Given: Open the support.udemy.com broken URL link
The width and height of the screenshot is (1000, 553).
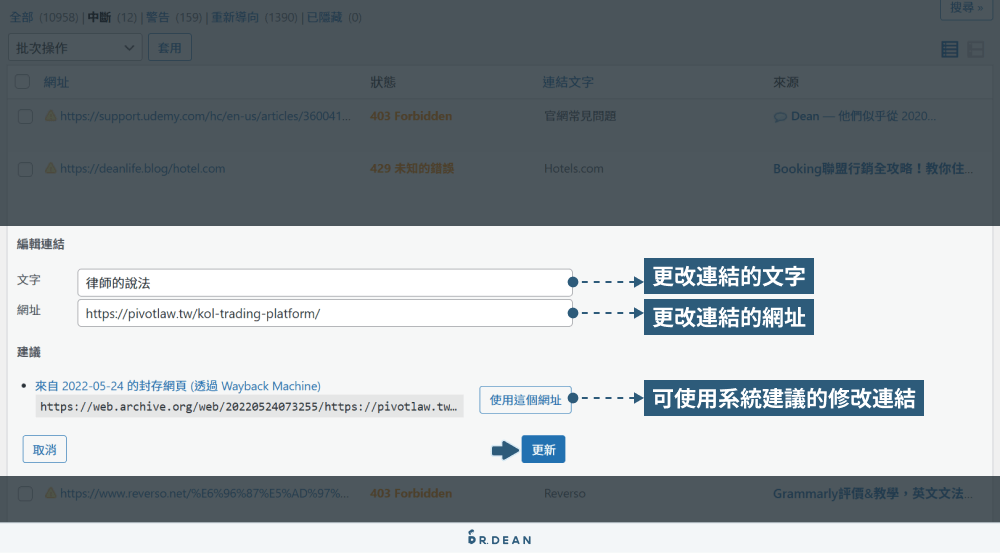Looking at the screenshot, I should point(205,116).
